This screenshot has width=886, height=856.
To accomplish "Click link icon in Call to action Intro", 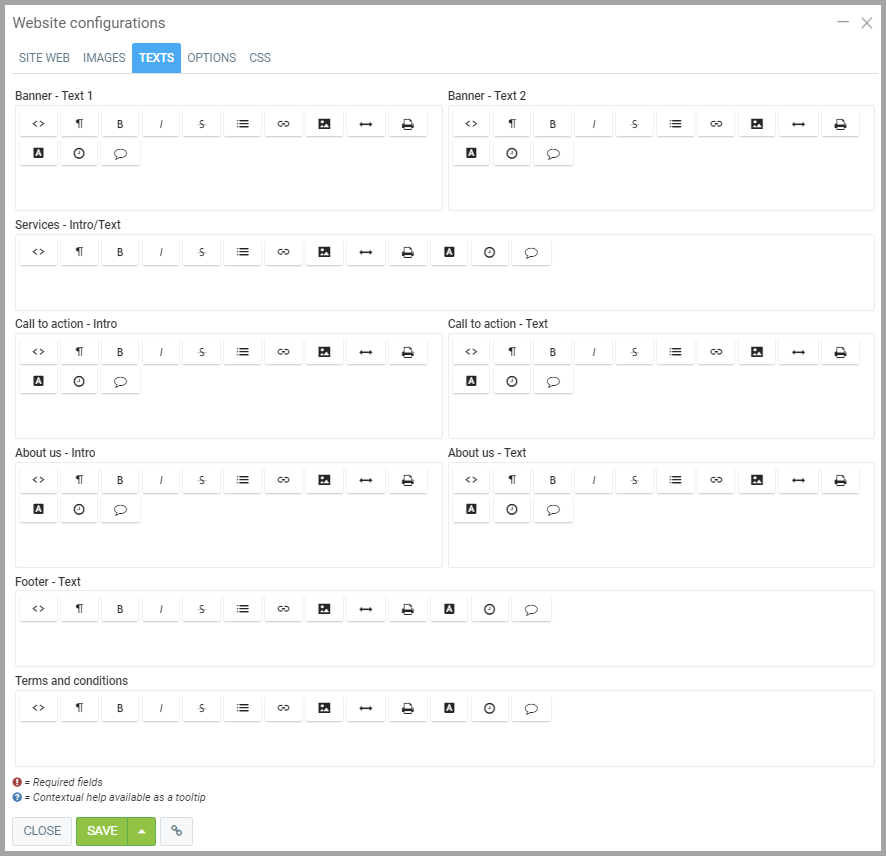I will click(283, 352).
